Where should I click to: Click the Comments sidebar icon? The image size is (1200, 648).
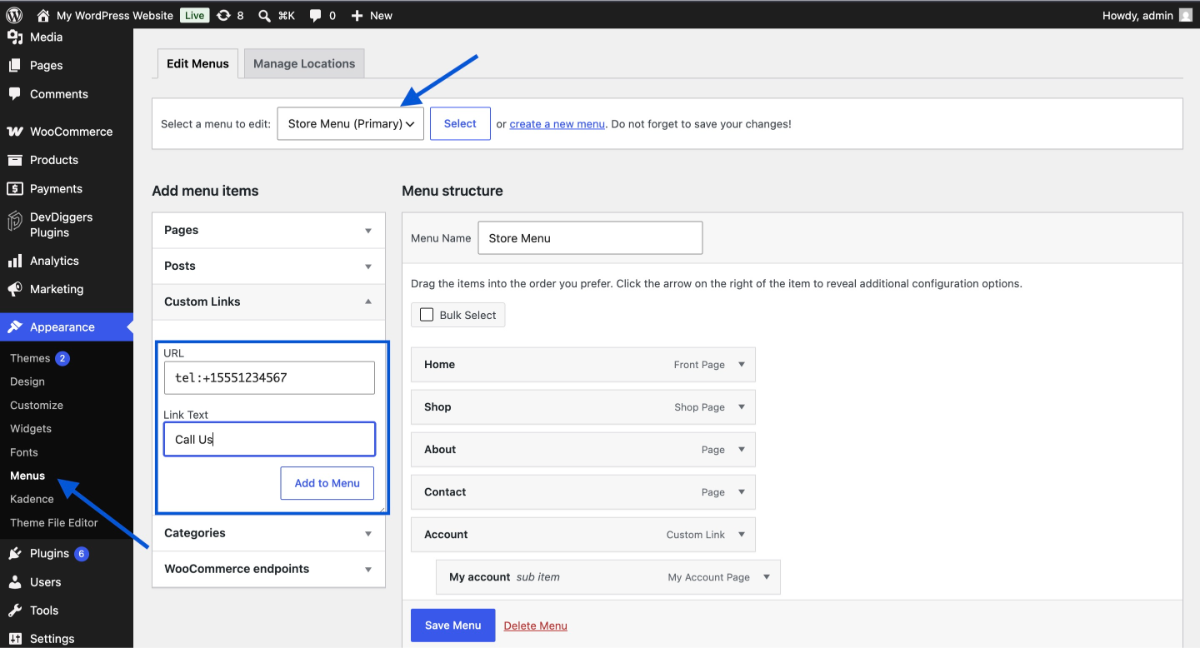pos(14,94)
